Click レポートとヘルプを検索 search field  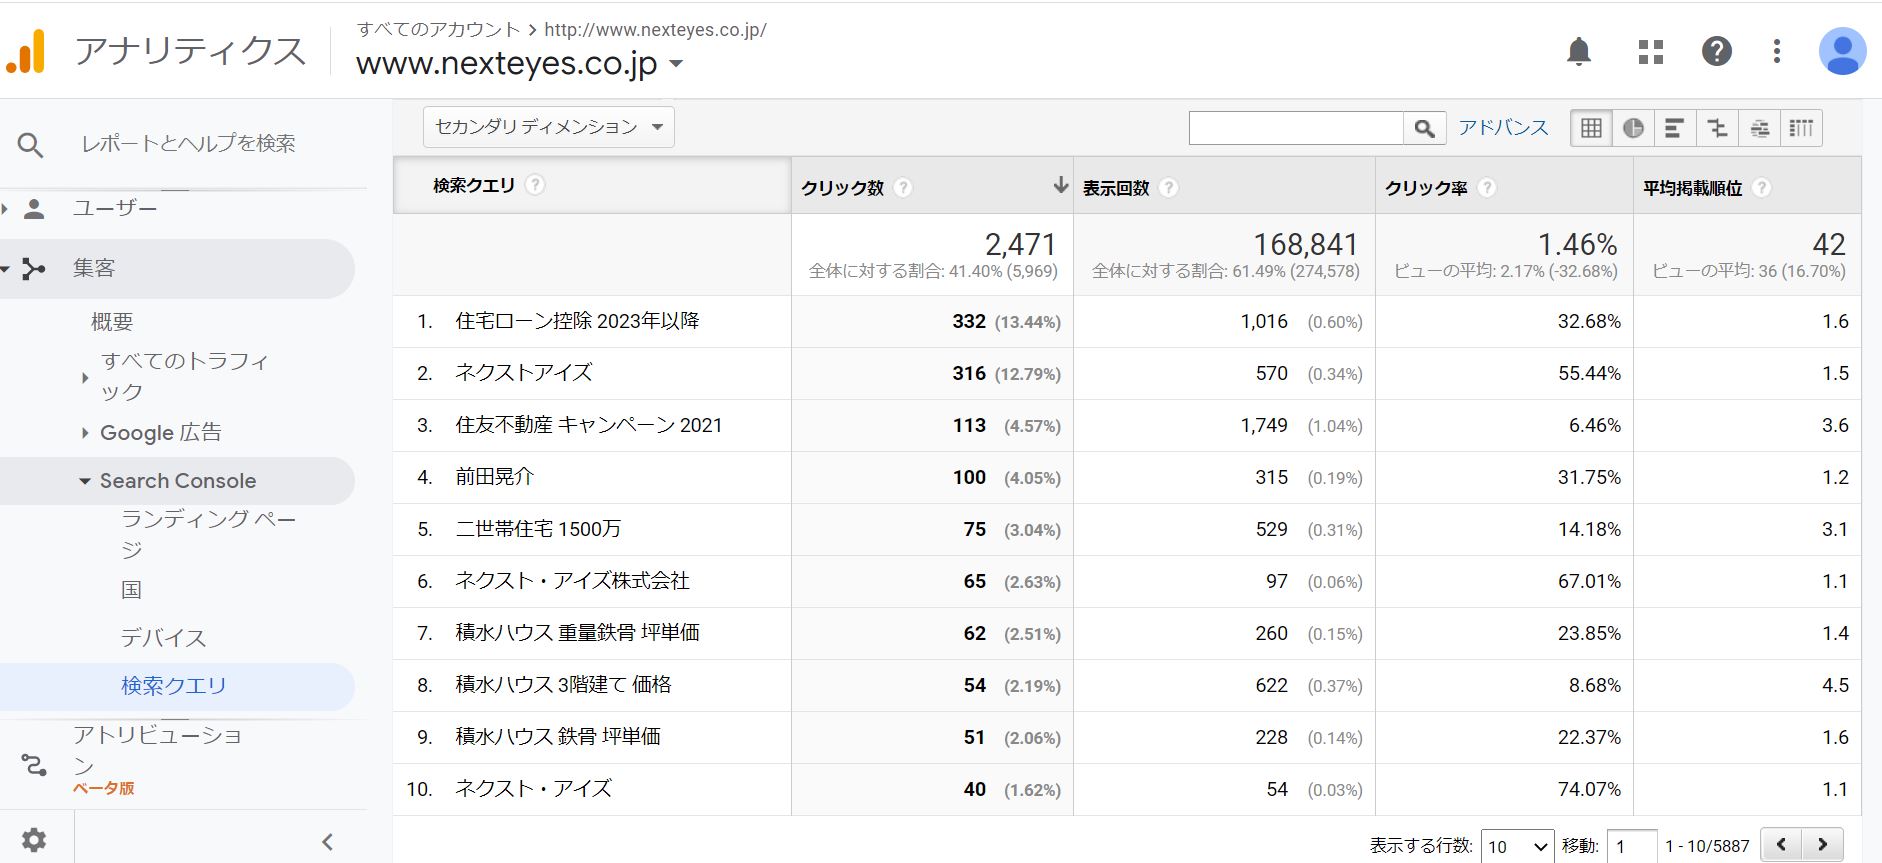pyautogui.click(x=188, y=144)
